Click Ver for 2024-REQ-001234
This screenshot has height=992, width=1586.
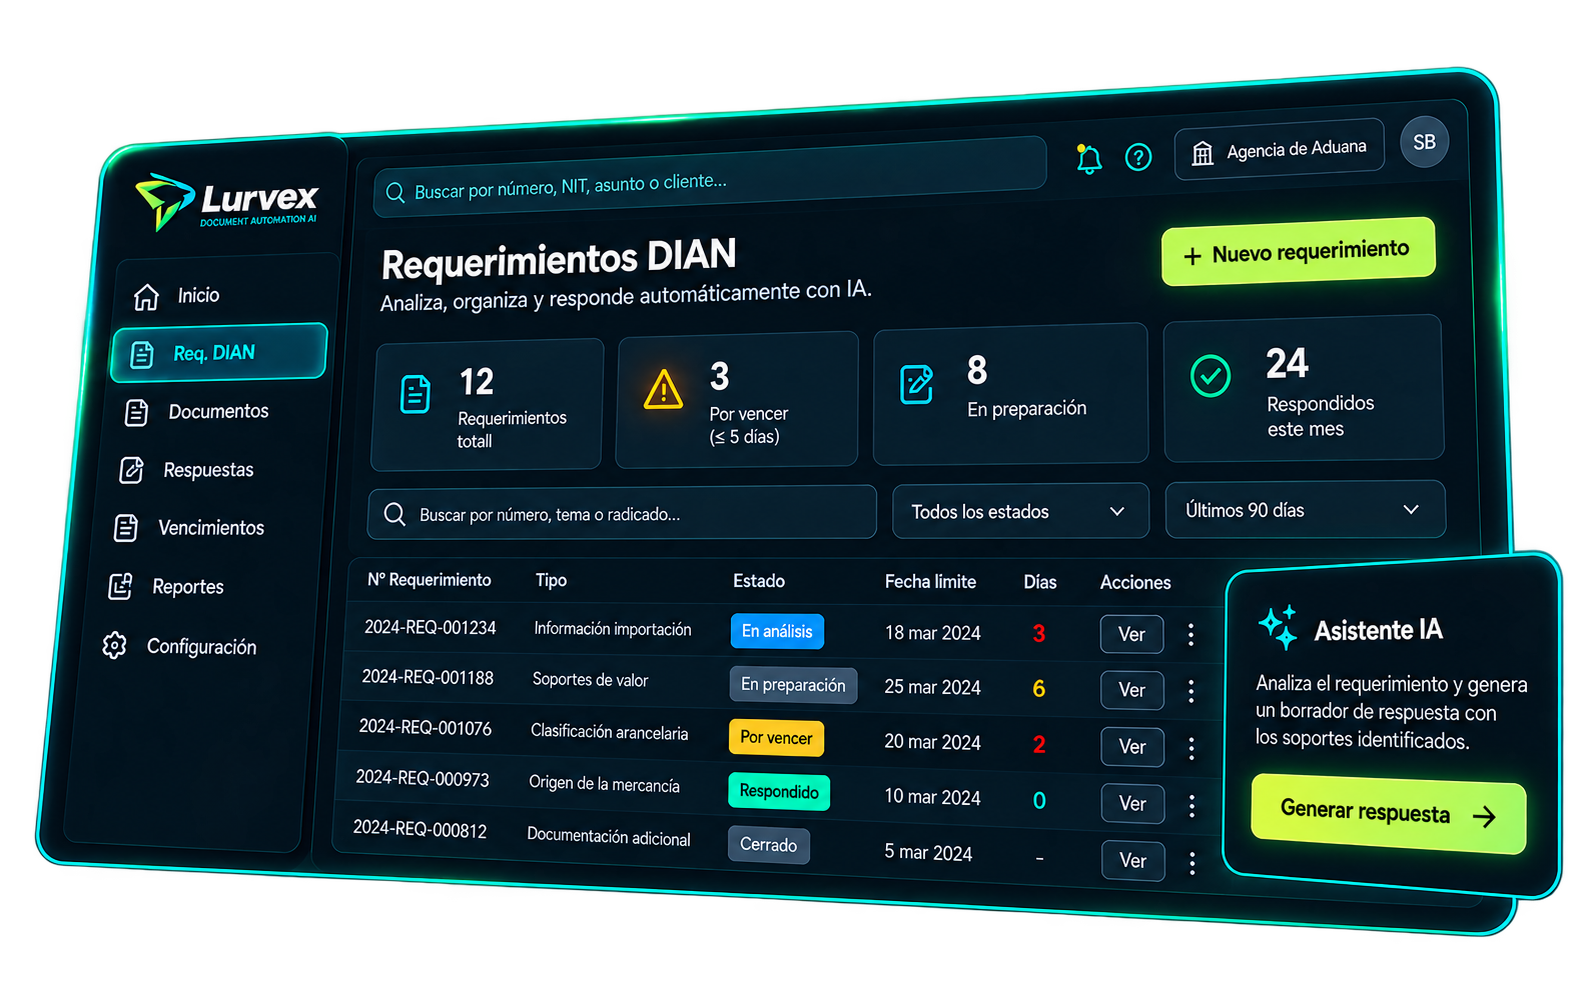tap(1131, 634)
